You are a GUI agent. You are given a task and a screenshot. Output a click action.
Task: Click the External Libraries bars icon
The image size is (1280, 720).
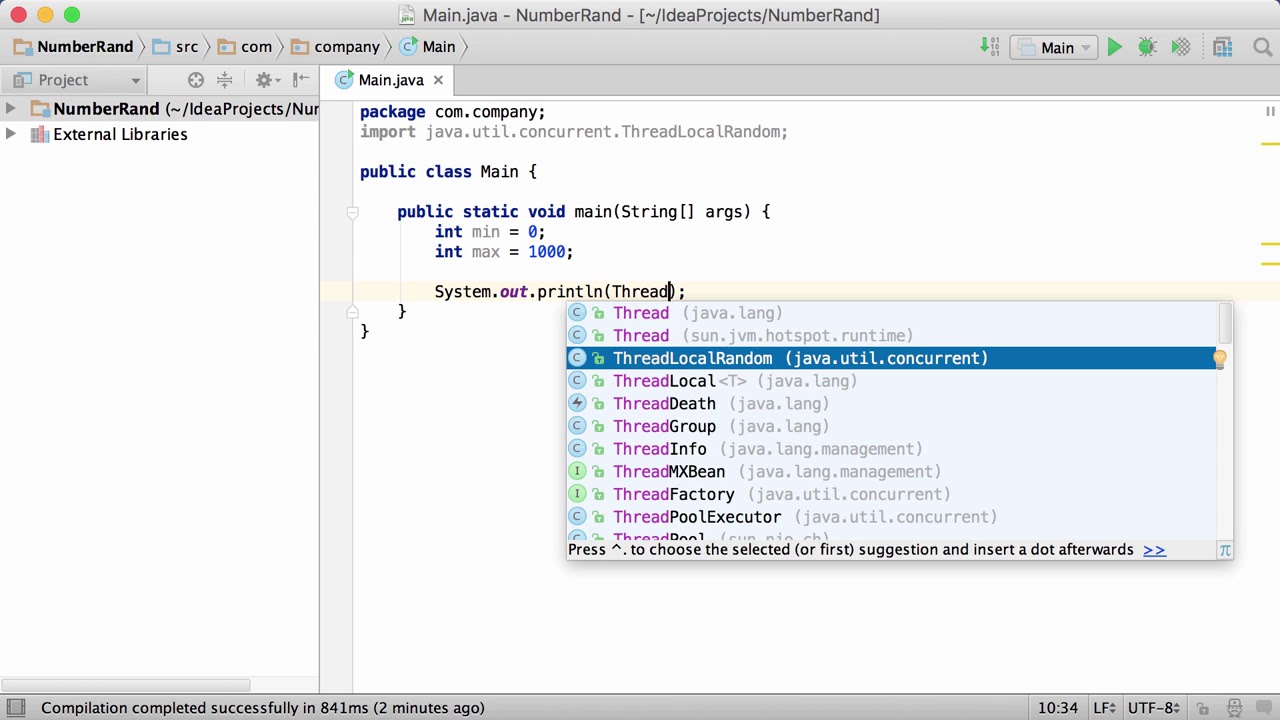coord(40,134)
